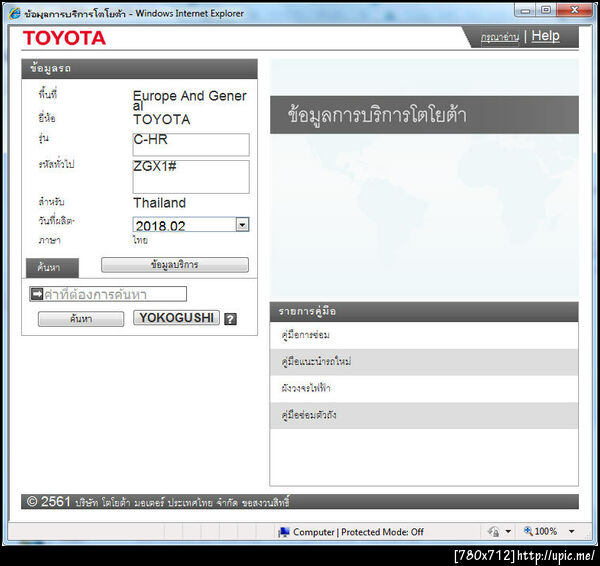600x566 pixels.
Task: Click the Europe And General region value
Action: [x=190, y=100]
